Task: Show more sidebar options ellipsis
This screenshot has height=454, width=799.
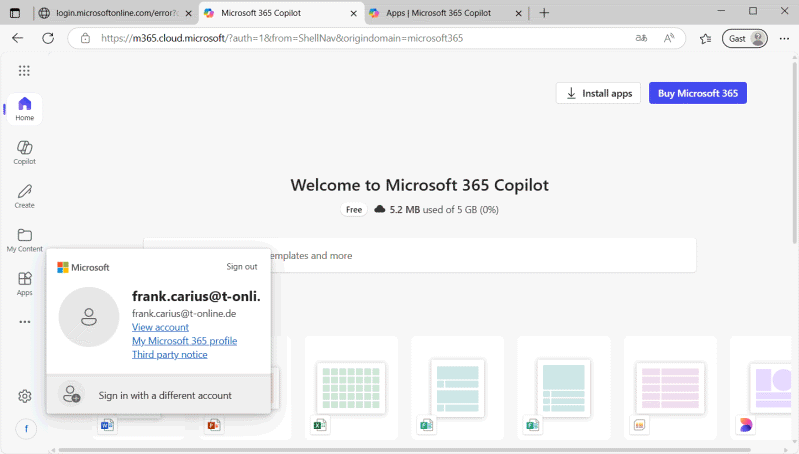Action: tap(24, 322)
